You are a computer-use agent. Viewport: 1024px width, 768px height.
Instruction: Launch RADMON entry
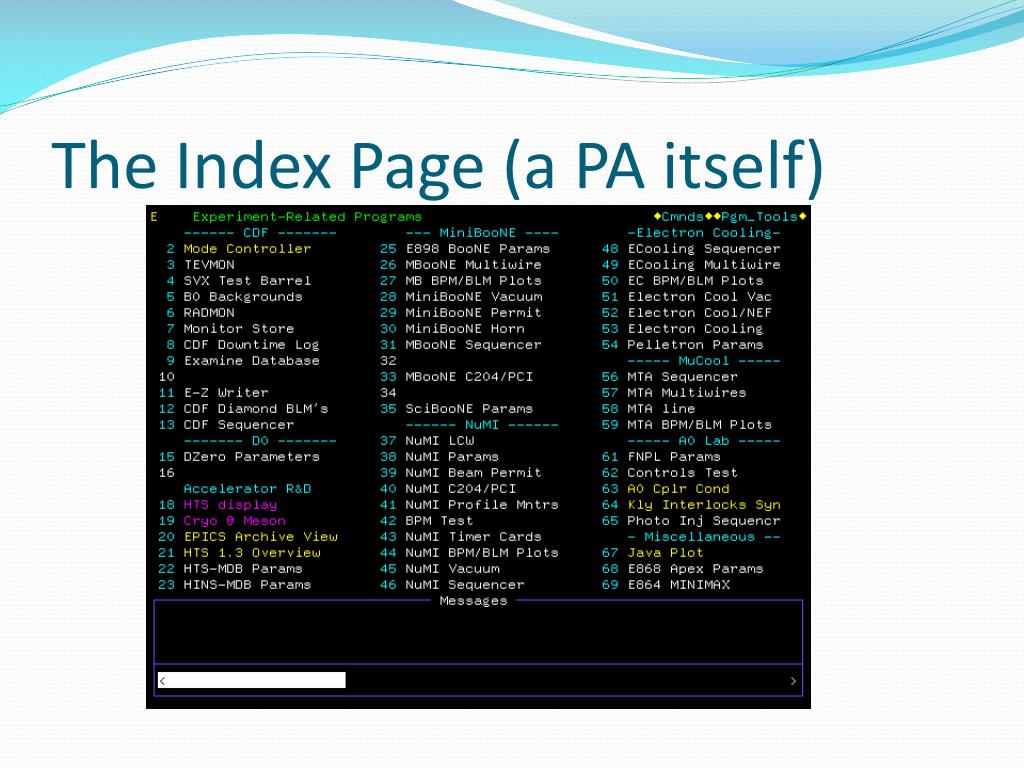pyautogui.click(x=209, y=312)
